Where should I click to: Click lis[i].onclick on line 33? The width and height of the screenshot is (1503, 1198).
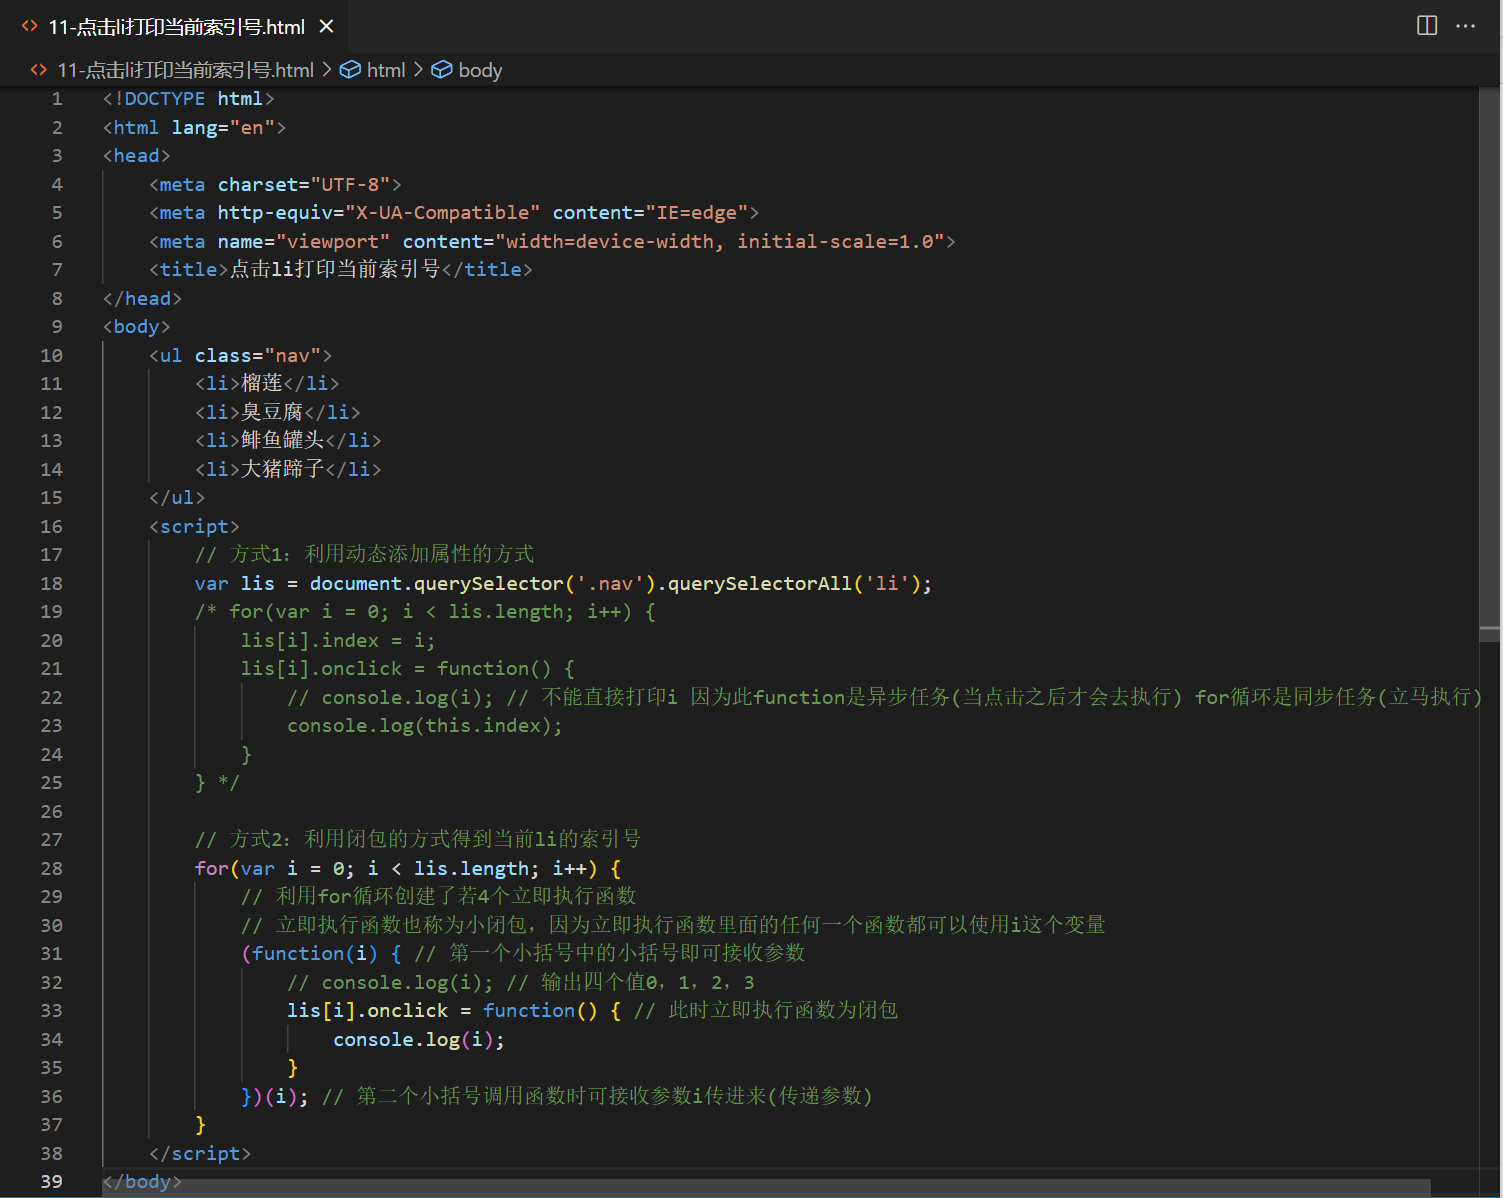pyautogui.click(x=367, y=1011)
